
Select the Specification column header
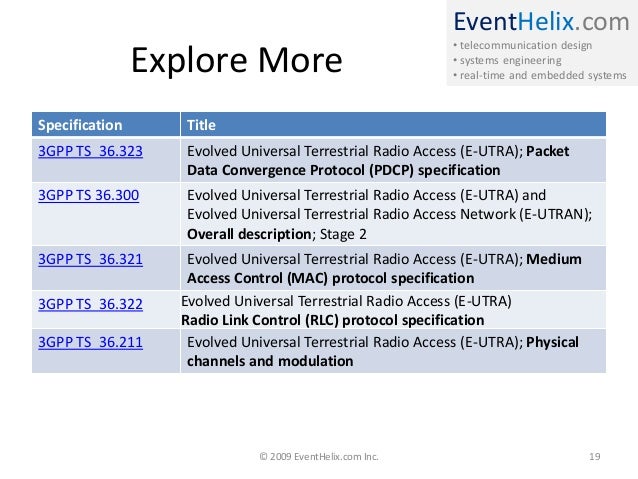coord(106,125)
